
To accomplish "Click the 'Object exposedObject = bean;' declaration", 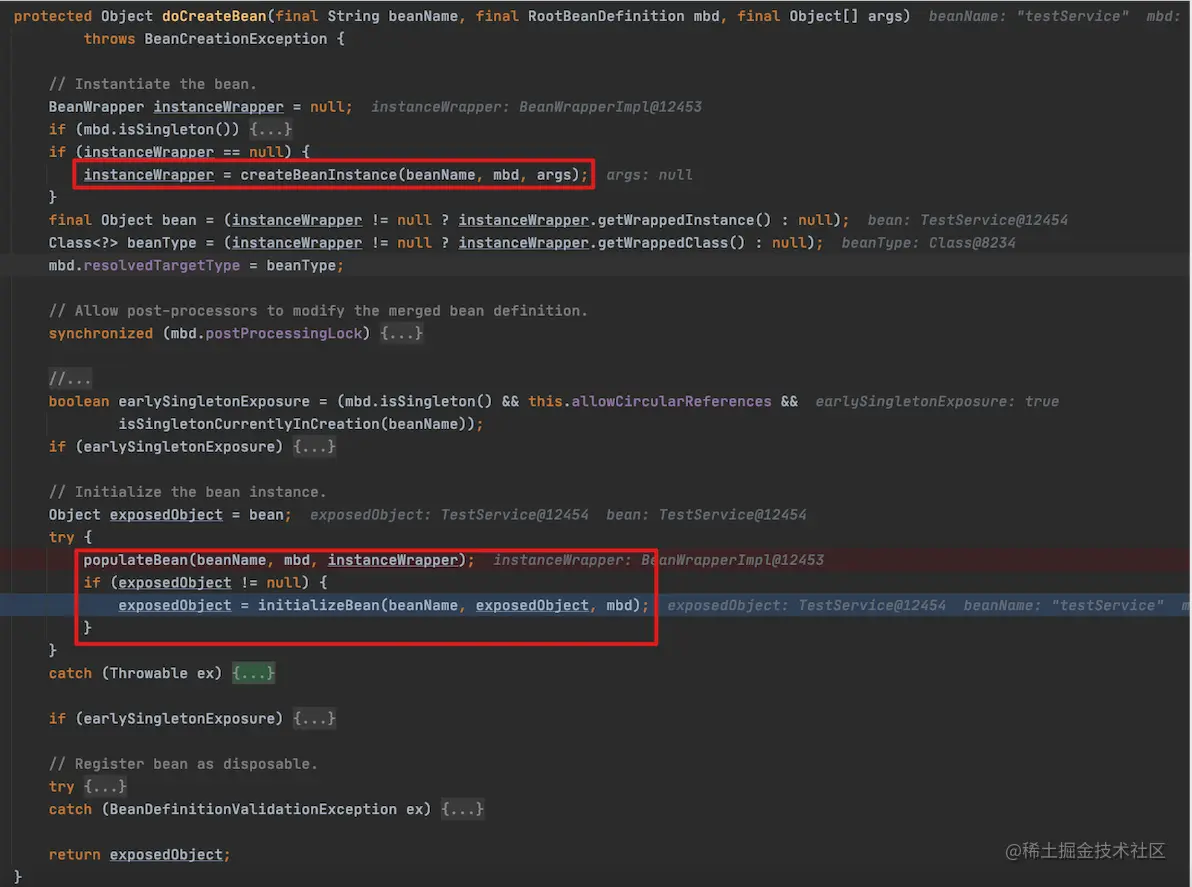I will pyautogui.click(x=170, y=515).
